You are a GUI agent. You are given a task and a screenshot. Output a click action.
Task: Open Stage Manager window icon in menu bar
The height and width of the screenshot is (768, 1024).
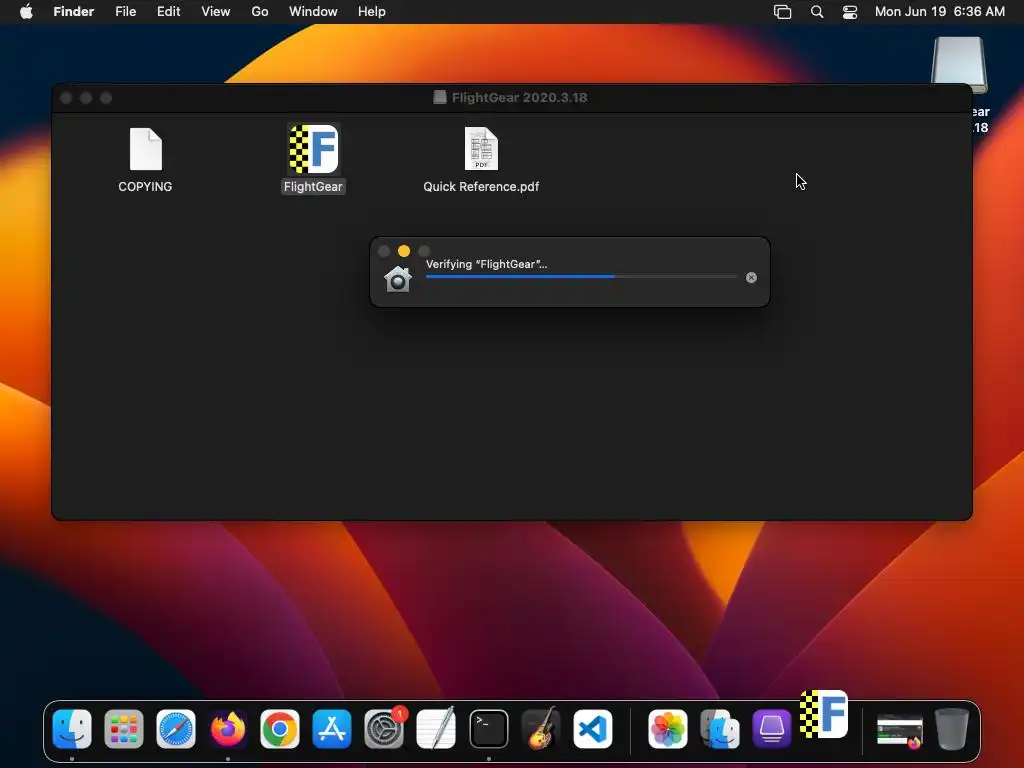(782, 12)
